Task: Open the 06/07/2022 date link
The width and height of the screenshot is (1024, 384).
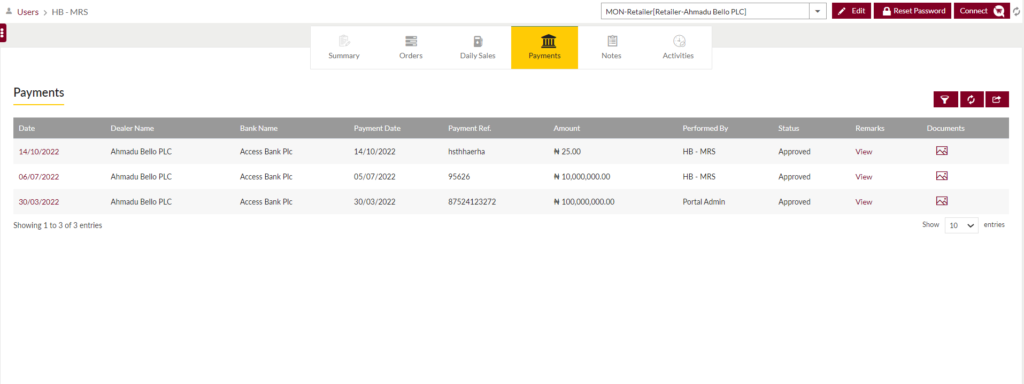Action: coord(39,176)
